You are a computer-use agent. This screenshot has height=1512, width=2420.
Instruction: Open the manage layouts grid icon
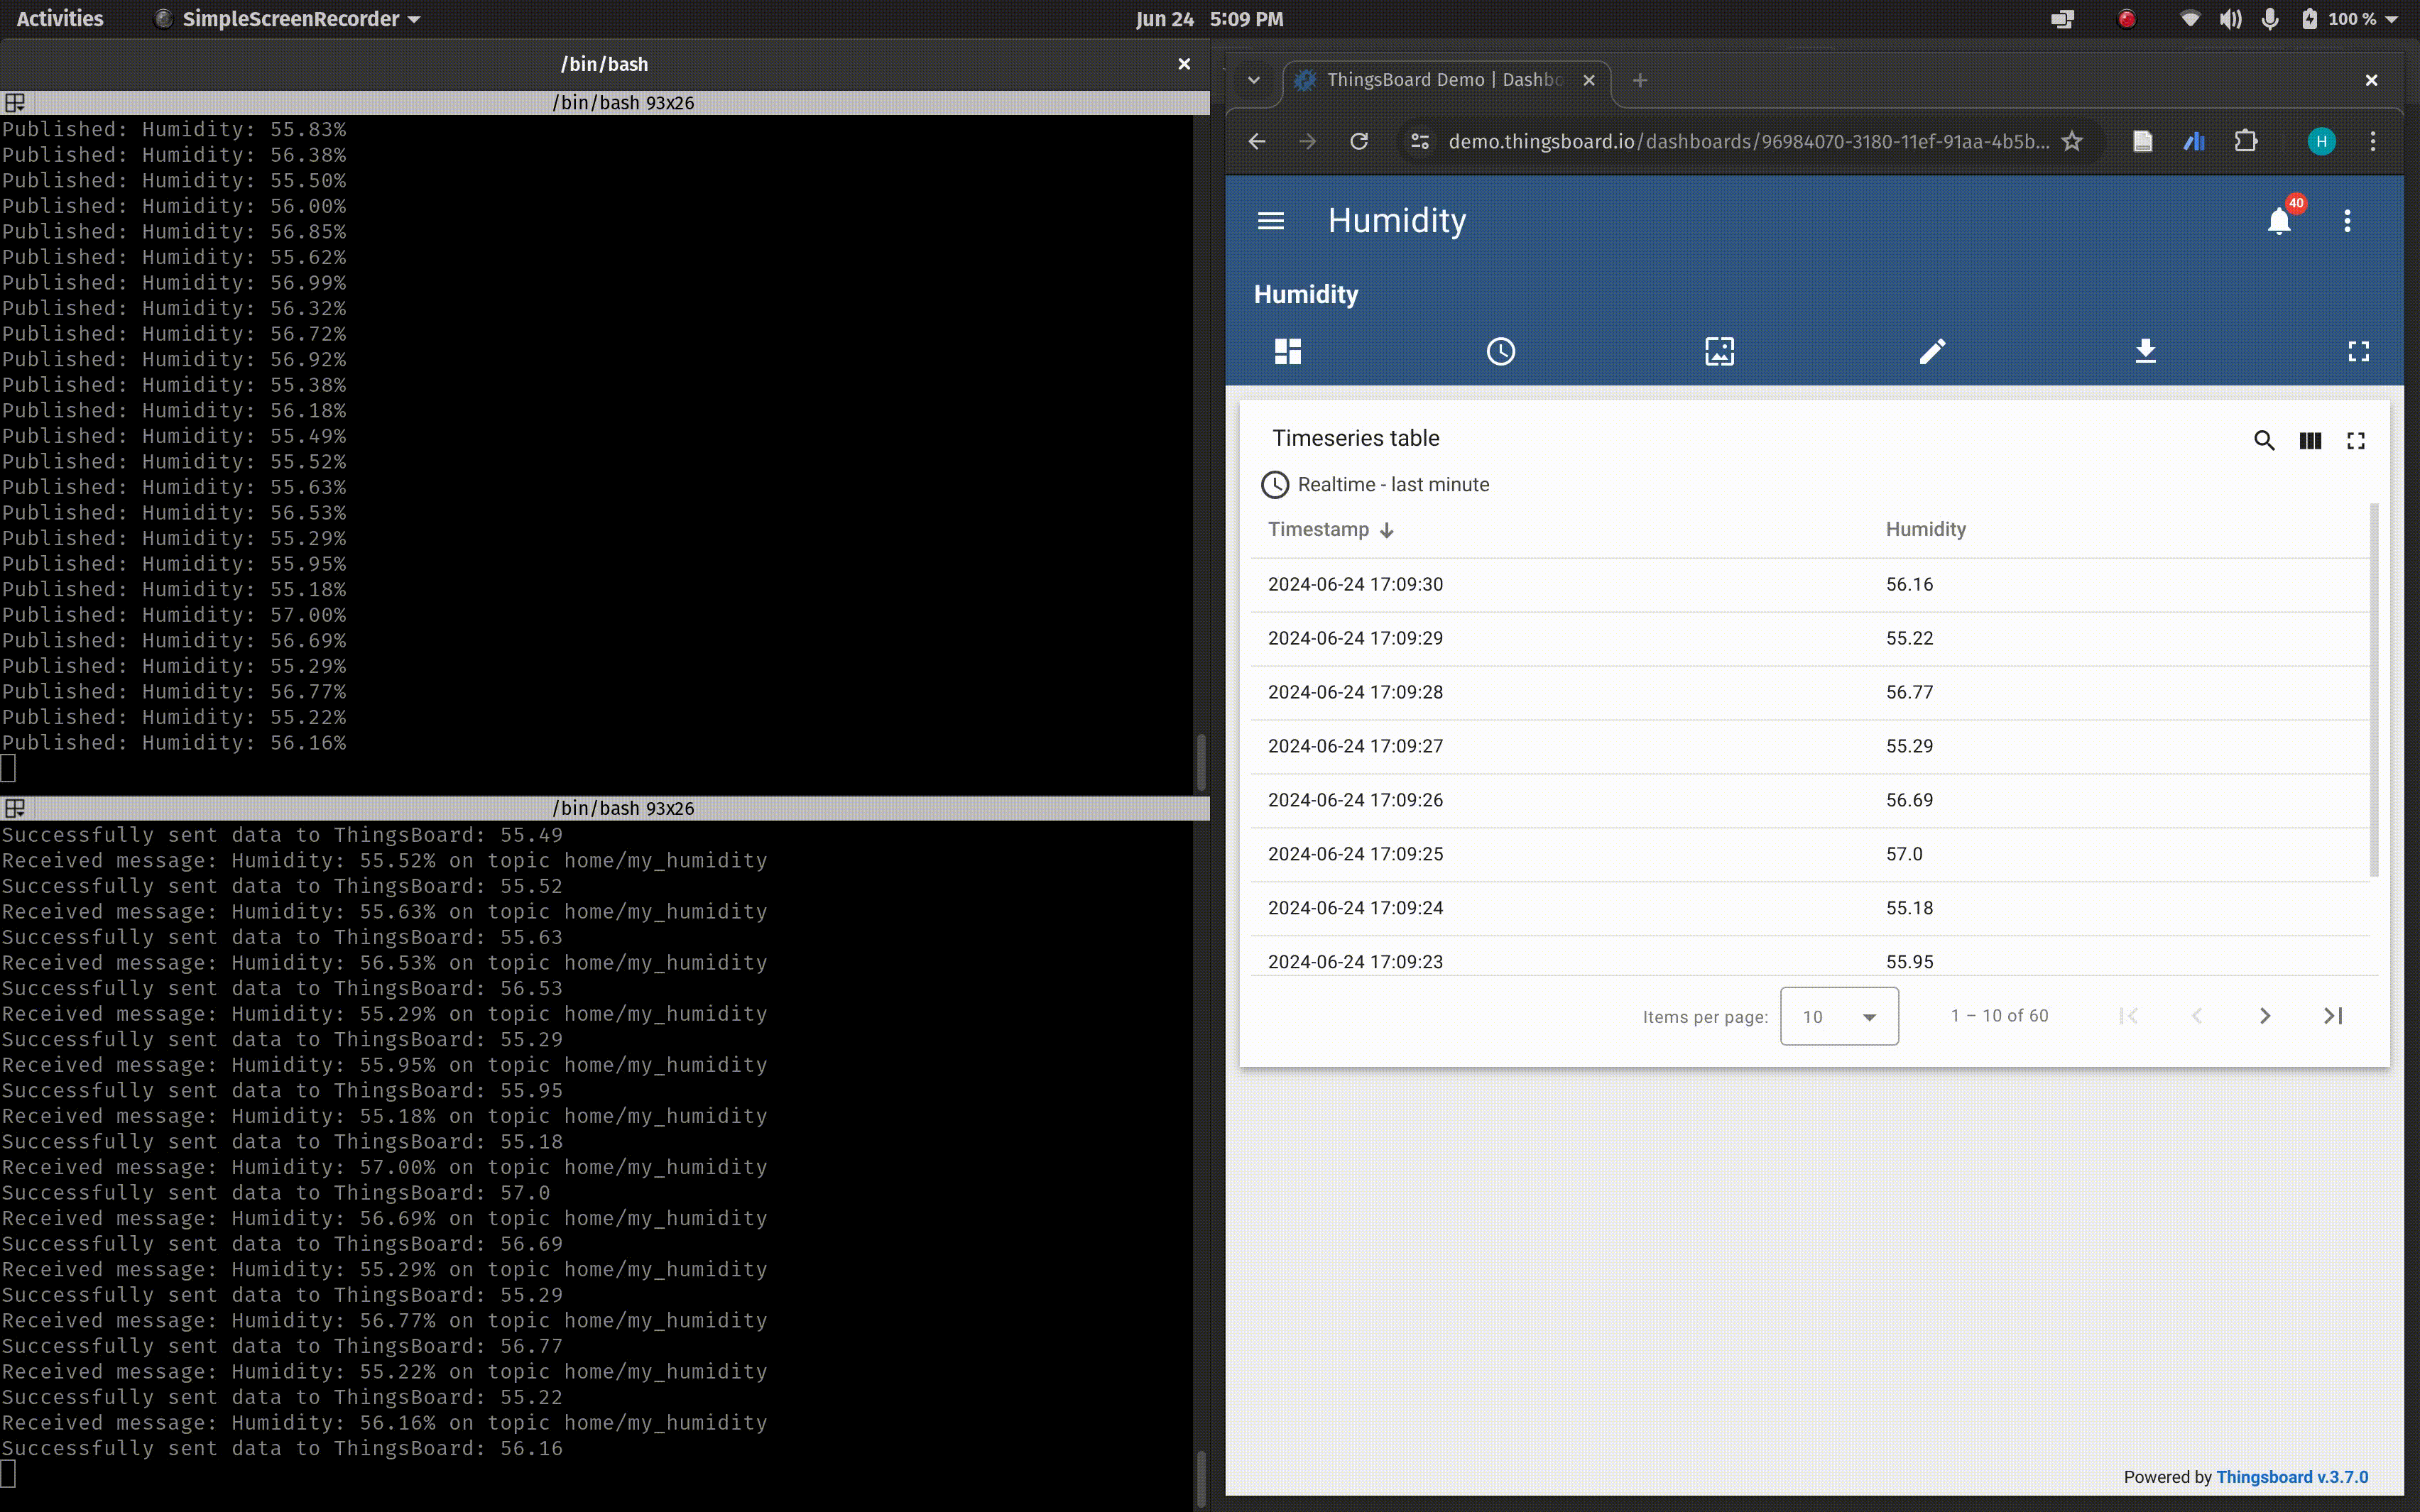(1288, 351)
